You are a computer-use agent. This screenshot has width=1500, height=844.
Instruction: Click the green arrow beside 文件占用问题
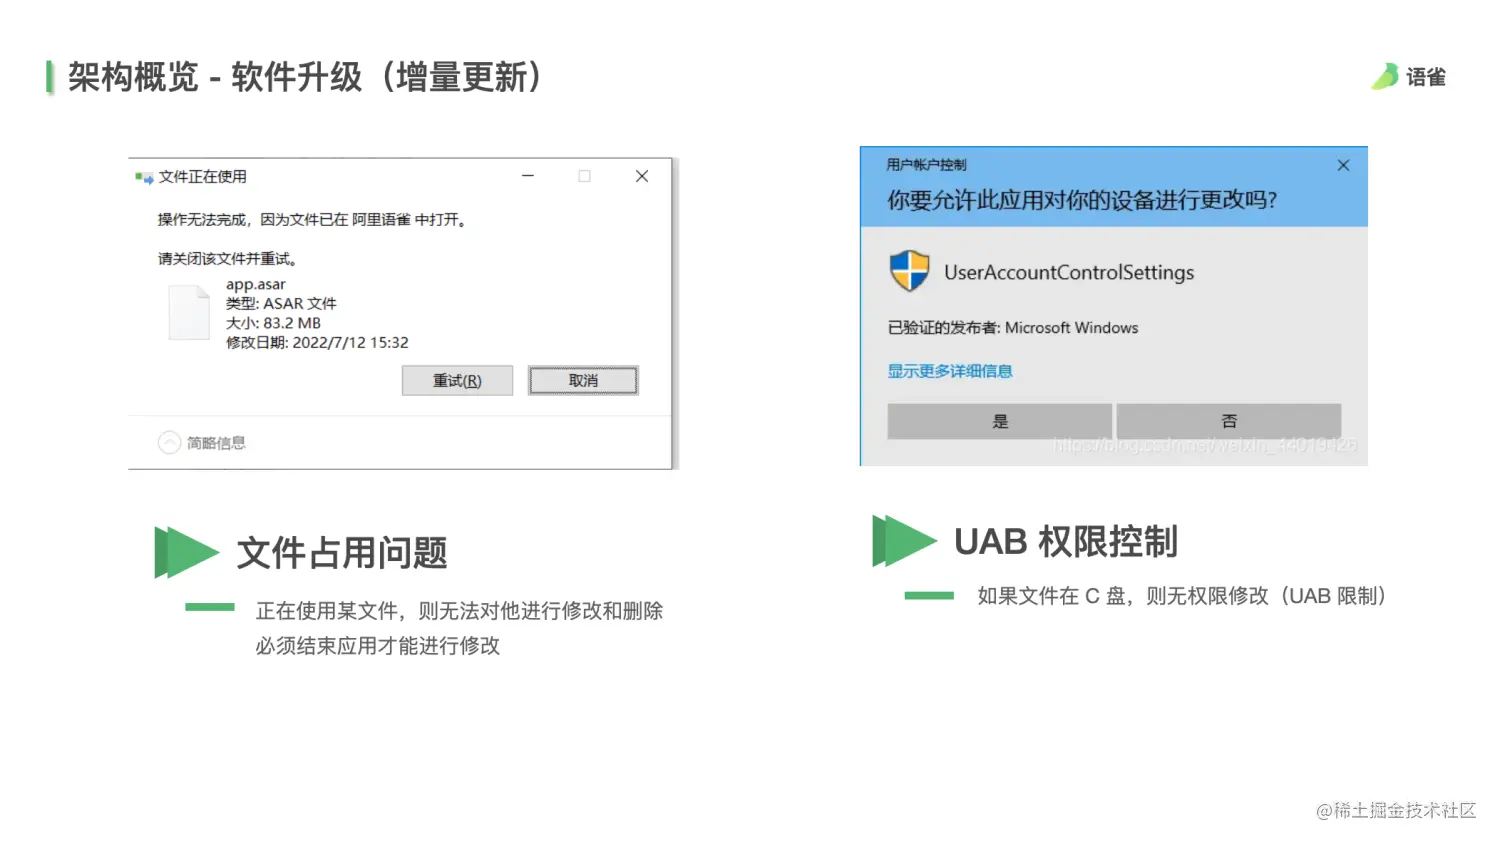tap(186, 552)
